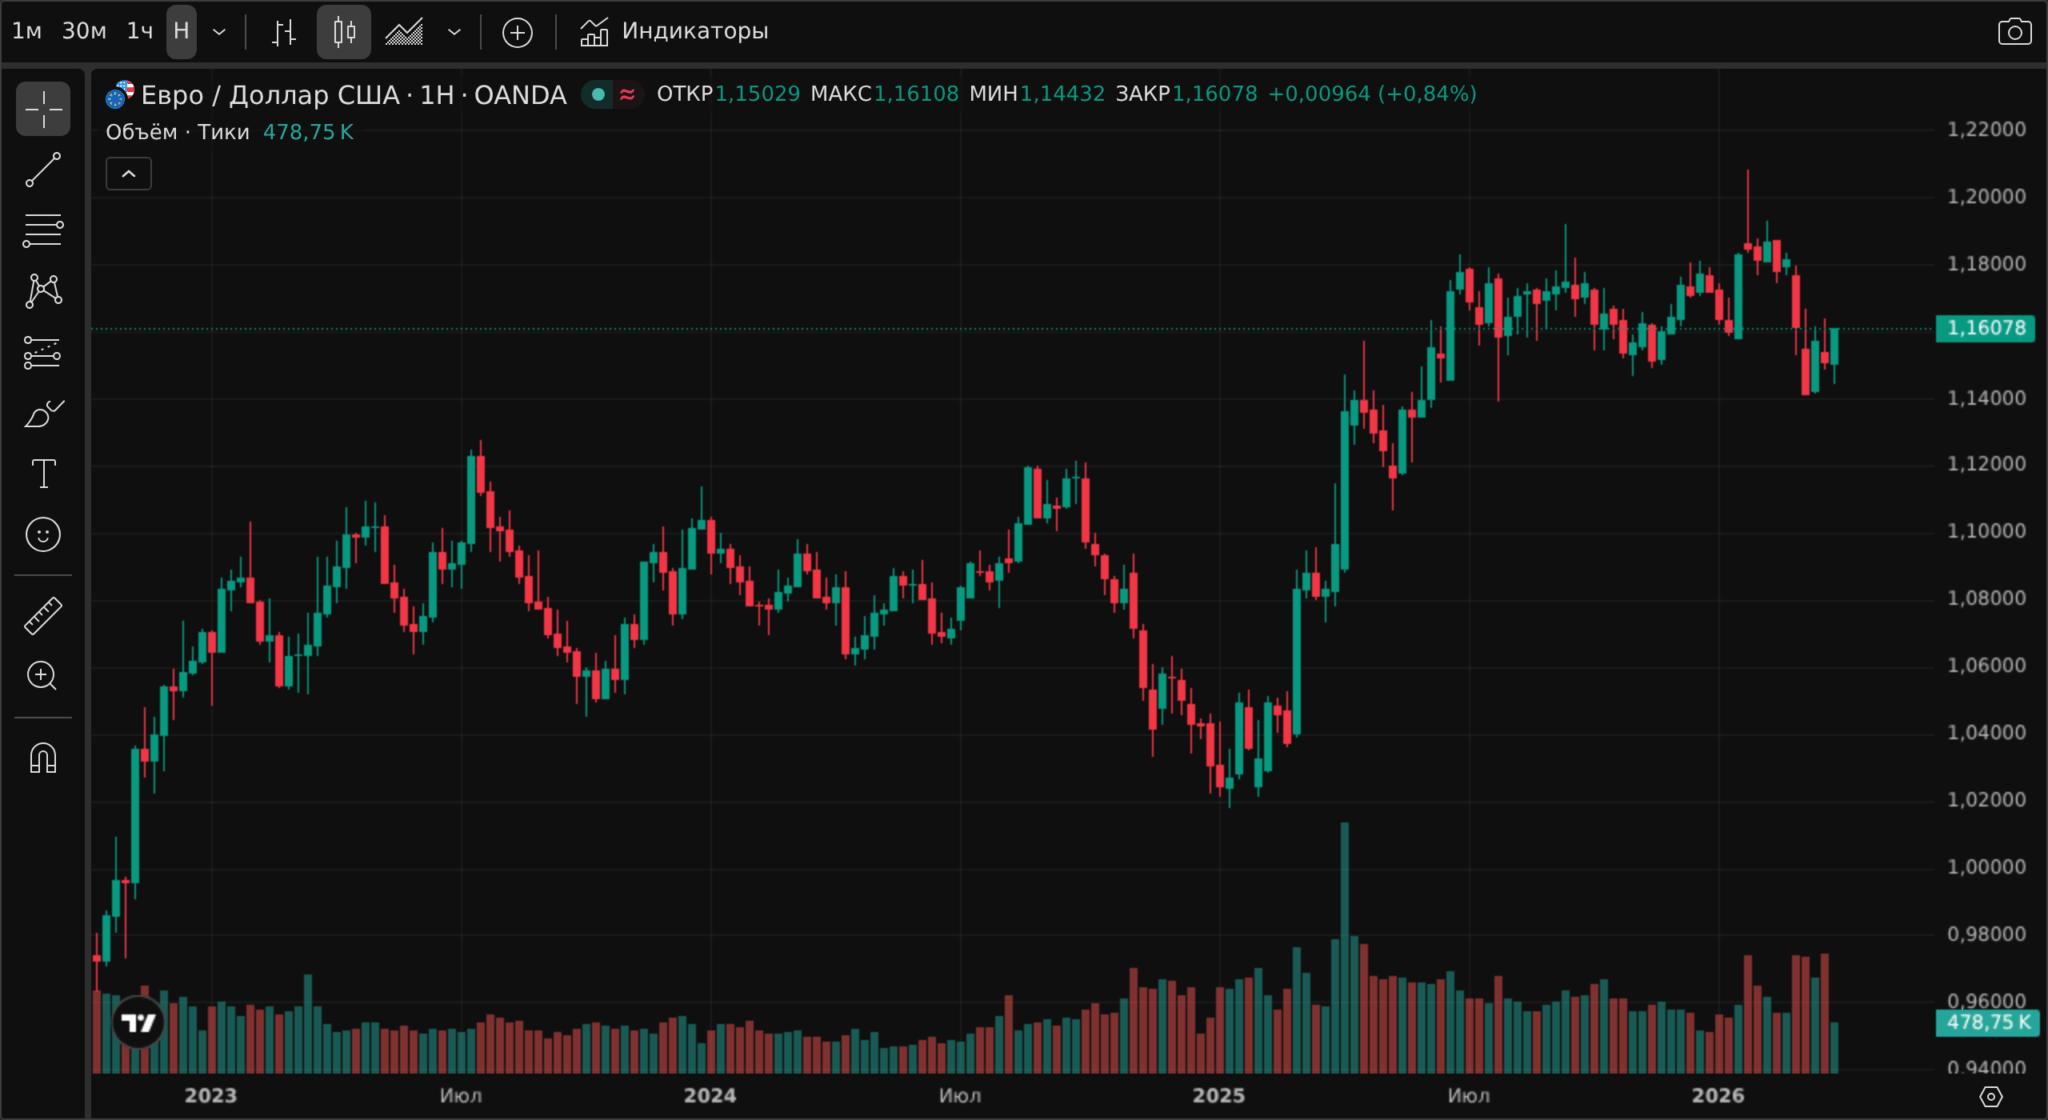Open the chart type dropdown arrow
The image size is (2048, 1120).
point(454,32)
